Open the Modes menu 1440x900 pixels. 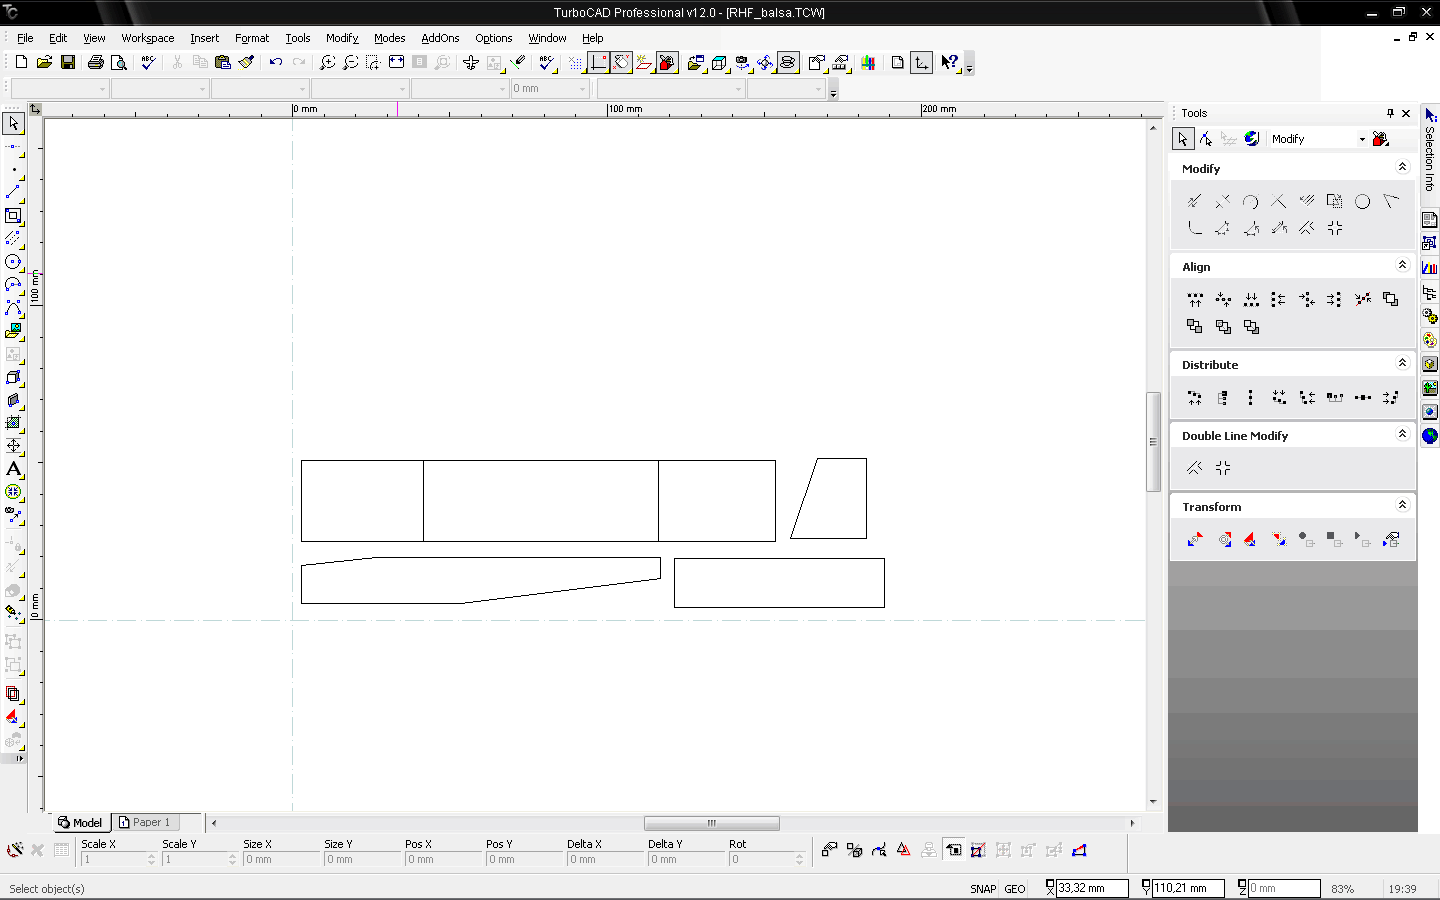click(x=389, y=38)
